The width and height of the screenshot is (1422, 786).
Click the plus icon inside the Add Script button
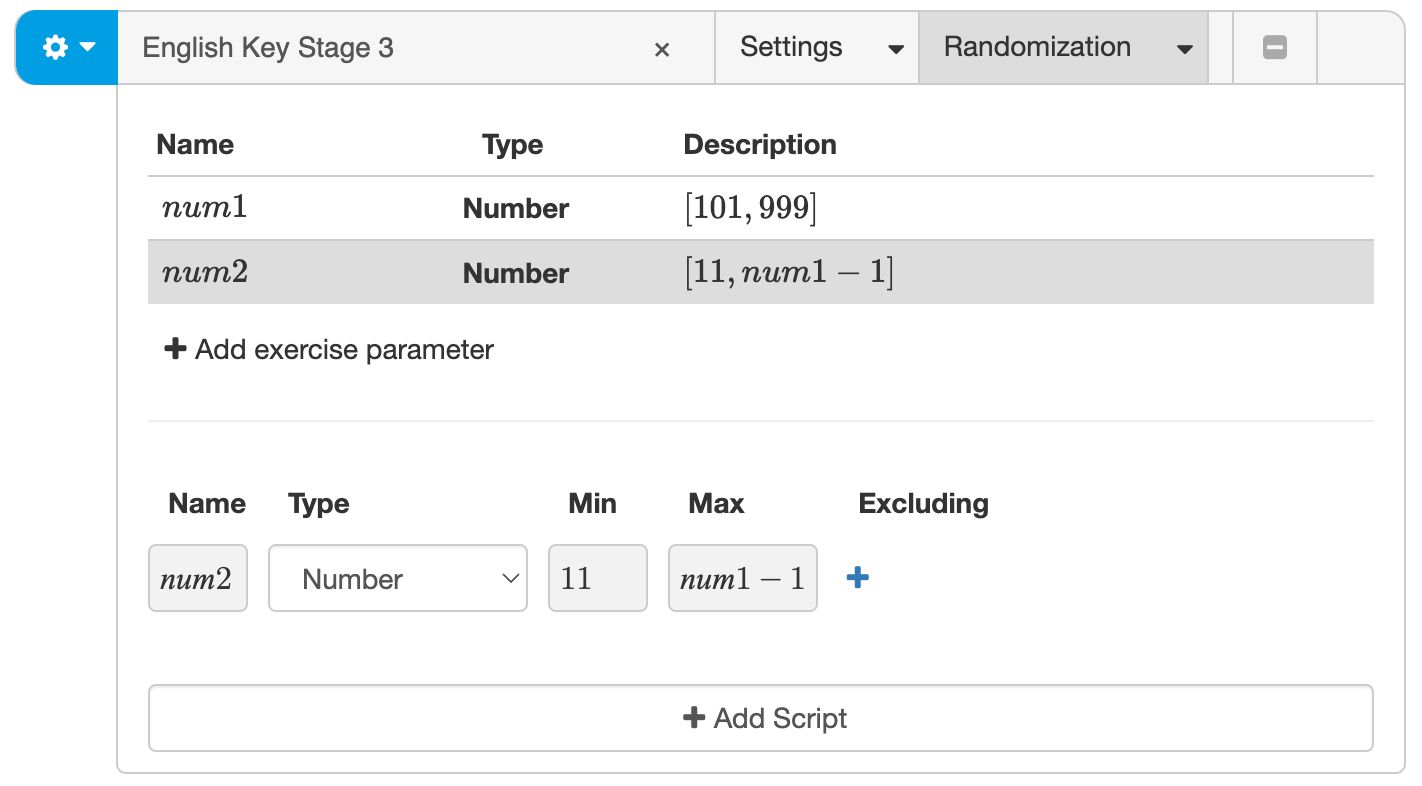pos(693,717)
